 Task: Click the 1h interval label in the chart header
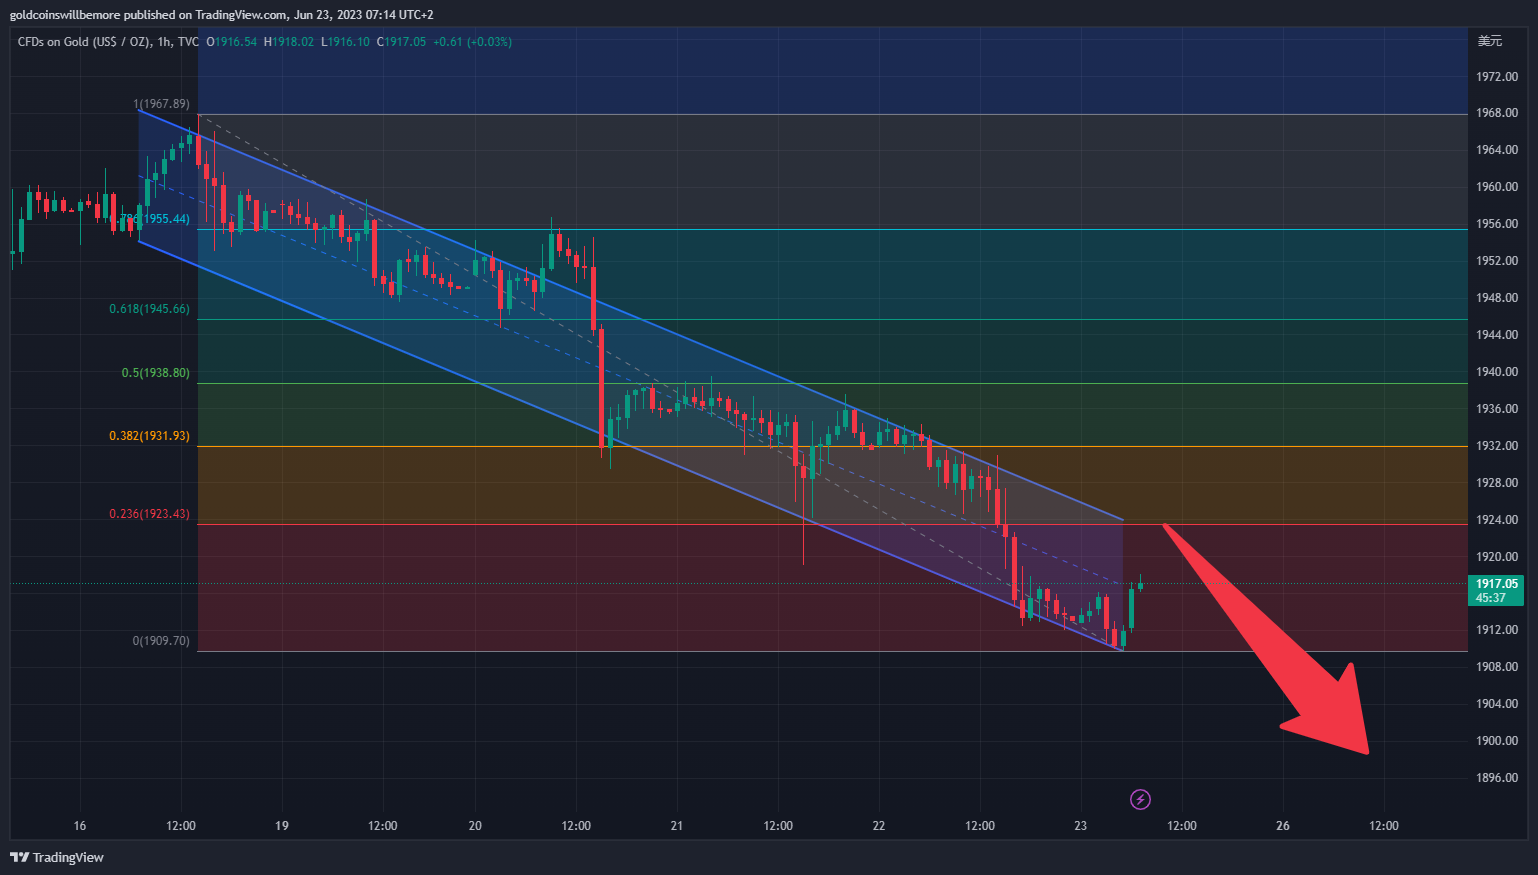[165, 42]
